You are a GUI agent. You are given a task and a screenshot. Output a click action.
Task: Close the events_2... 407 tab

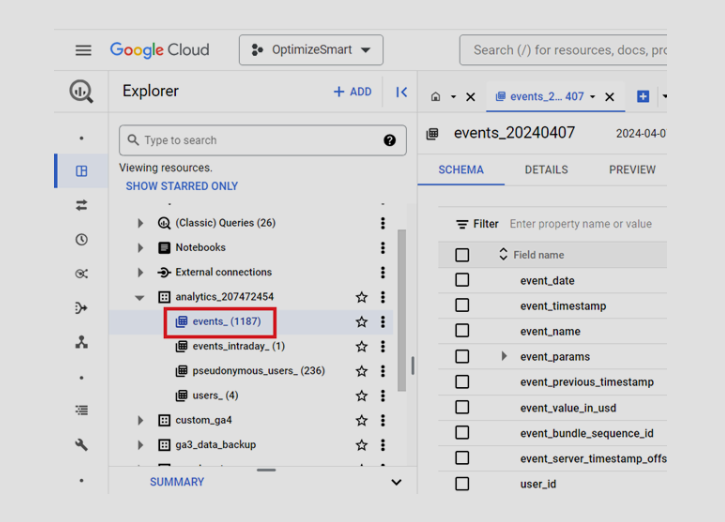[610, 97]
